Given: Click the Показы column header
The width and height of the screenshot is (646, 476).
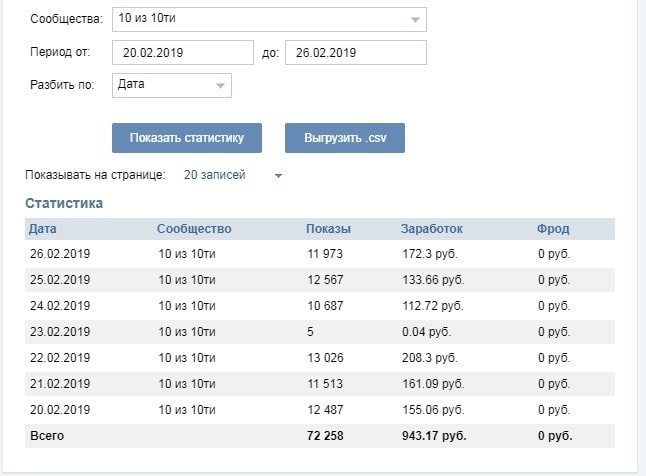Looking at the screenshot, I should [328, 229].
